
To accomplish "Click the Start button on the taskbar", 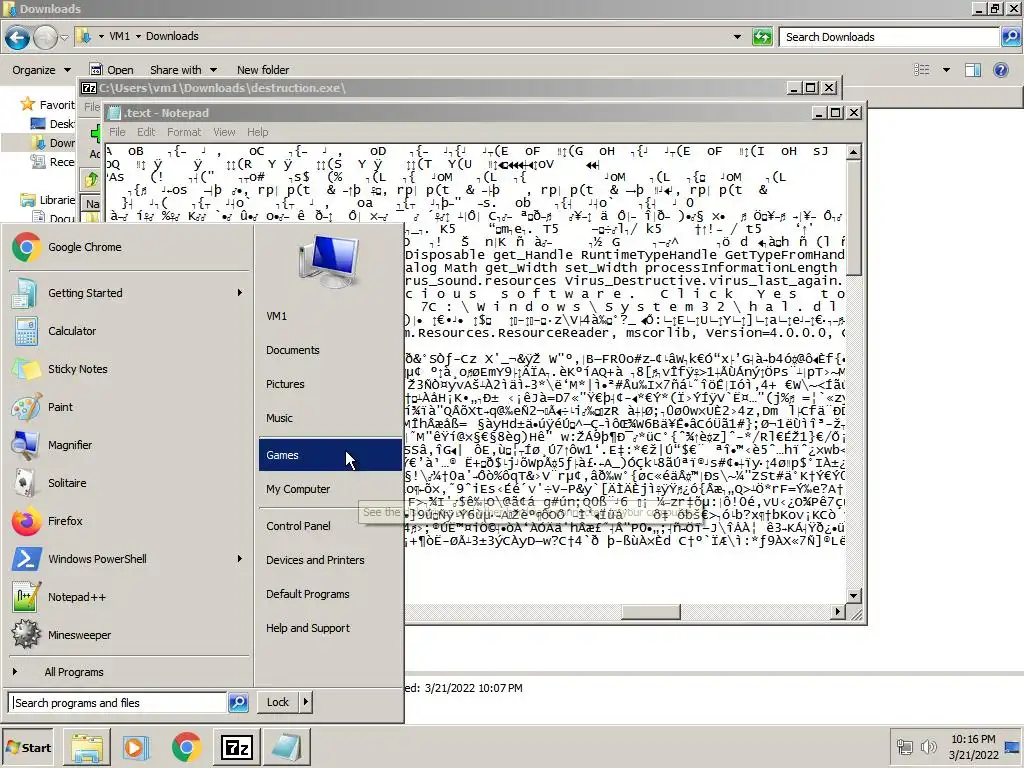I will [28, 748].
